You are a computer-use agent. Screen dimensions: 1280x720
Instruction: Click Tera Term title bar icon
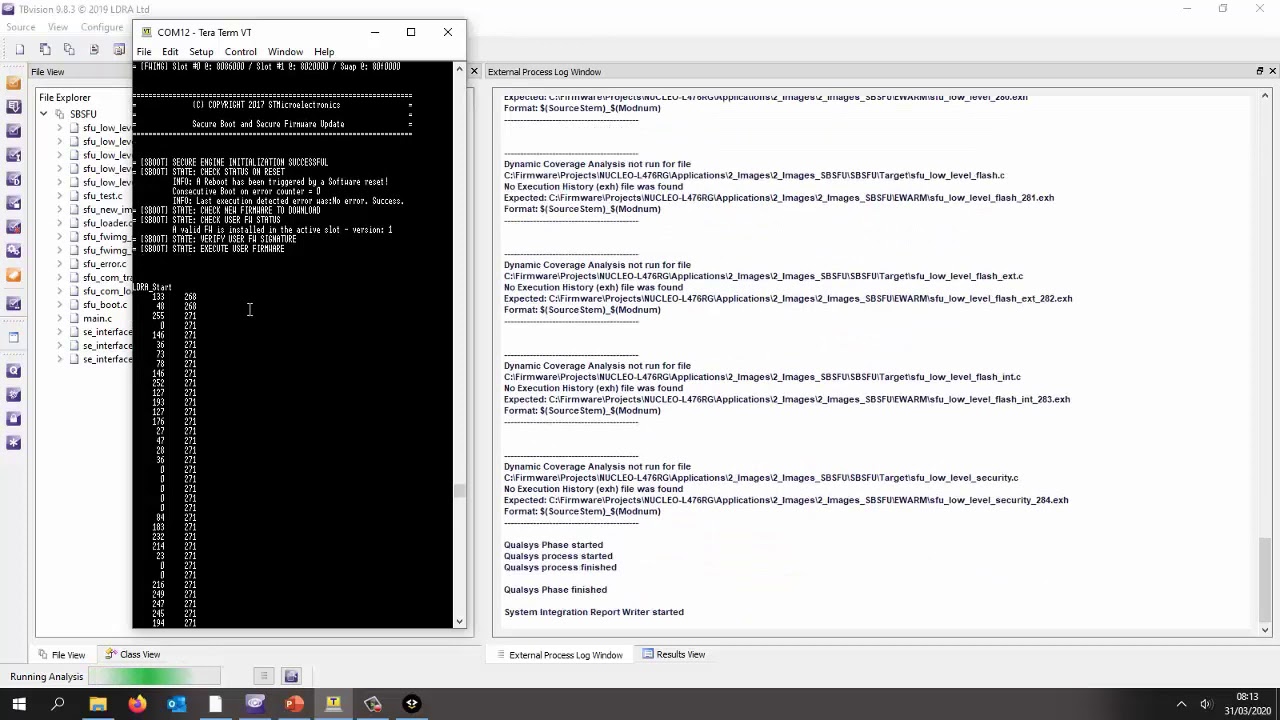click(x=146, y=32)
